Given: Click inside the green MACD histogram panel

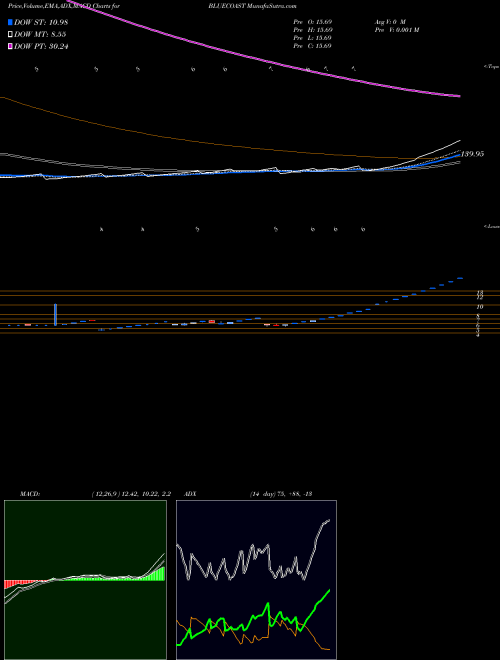Looking at the screenshot, I should click(85, 580).
